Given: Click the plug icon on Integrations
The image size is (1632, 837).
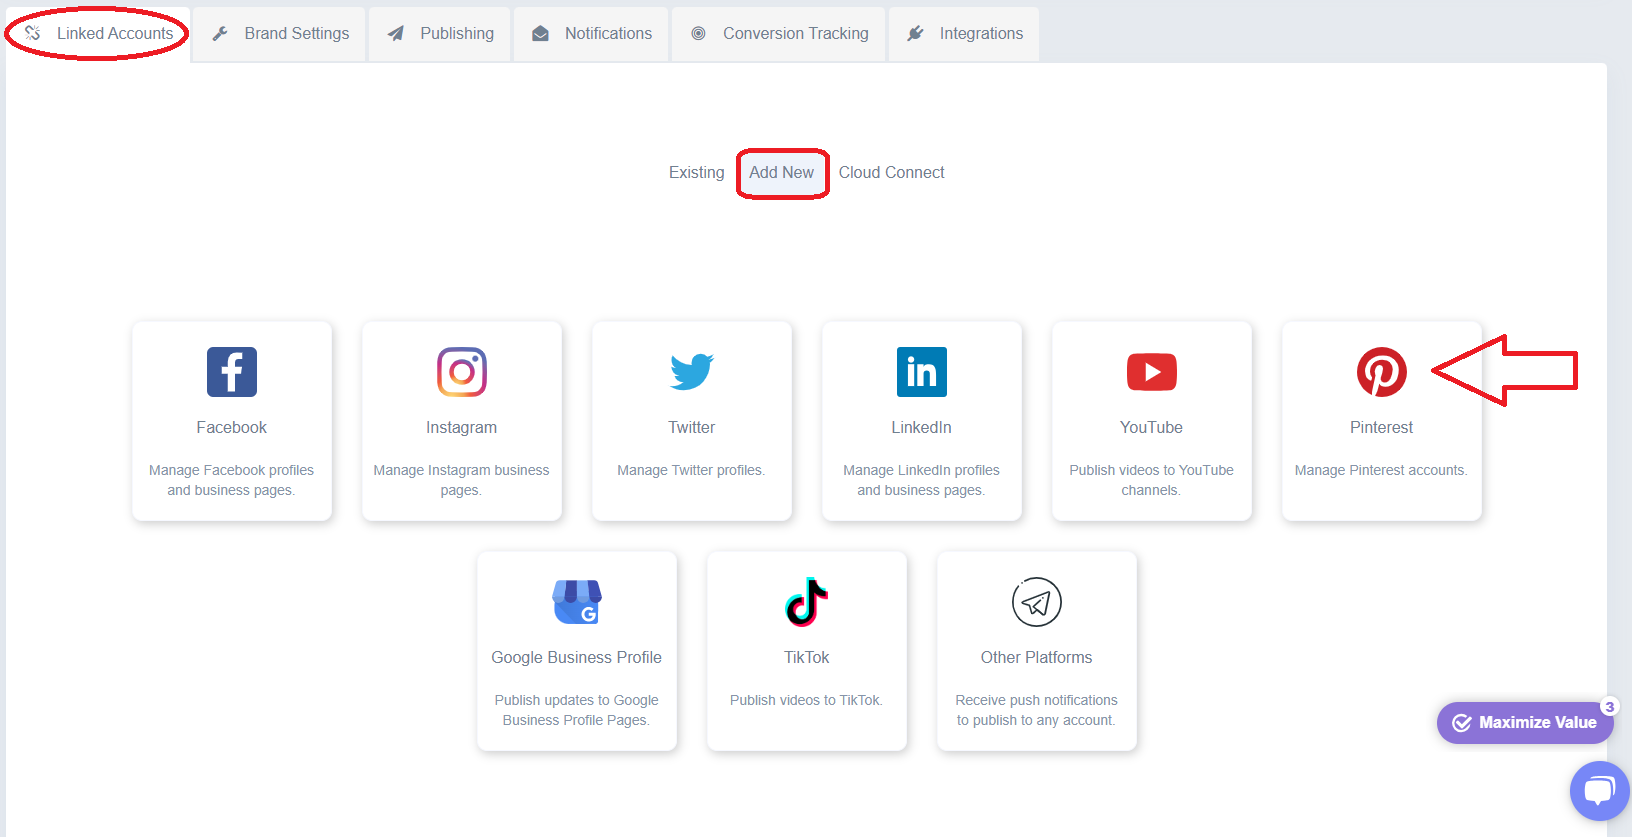Looking at the screenshot, I should coord(915,34).
